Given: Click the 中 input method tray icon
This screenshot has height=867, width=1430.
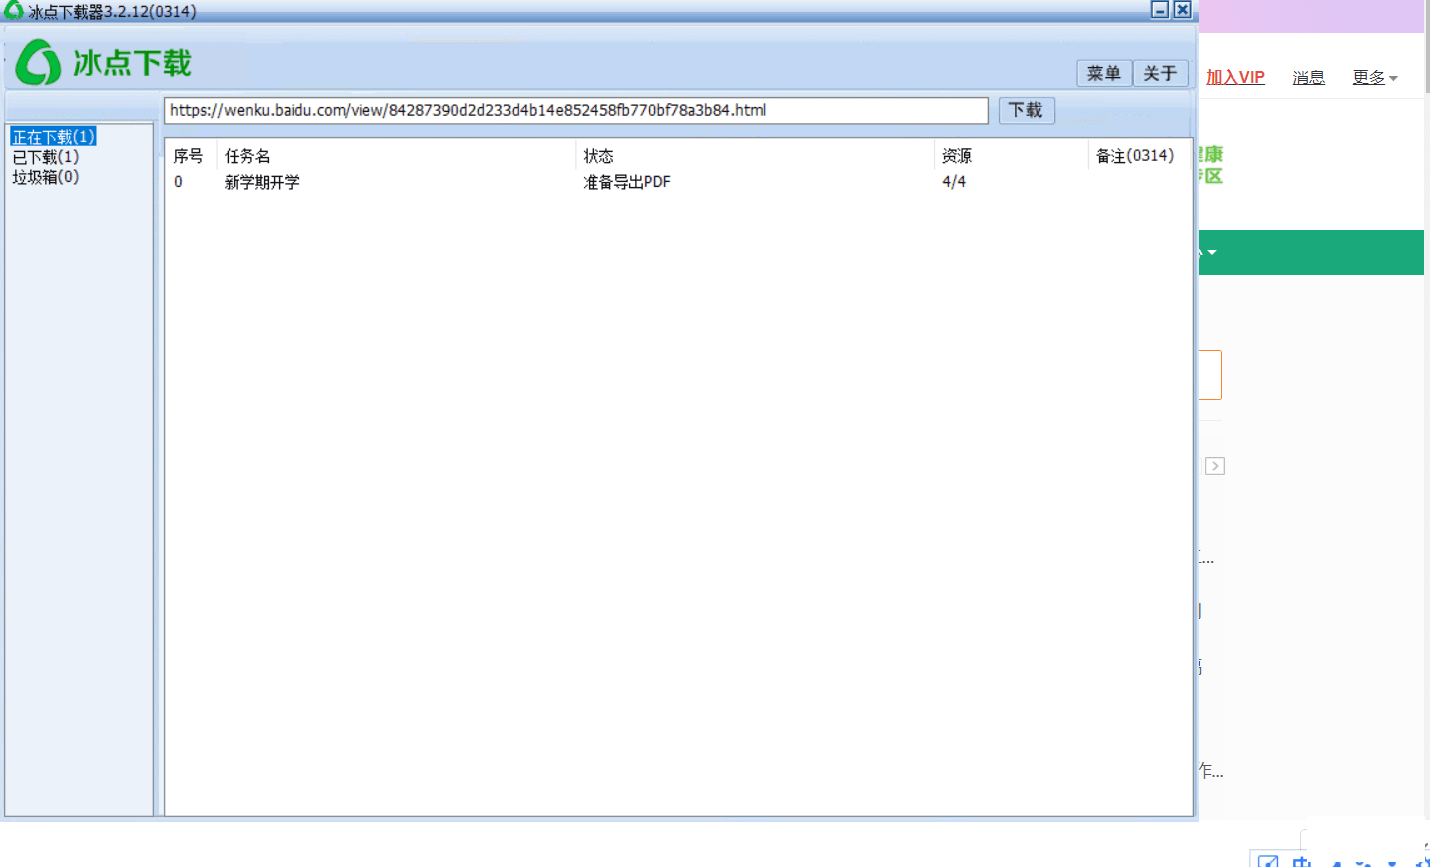Looking at the screenshot, I should [x=1301, y=861].
